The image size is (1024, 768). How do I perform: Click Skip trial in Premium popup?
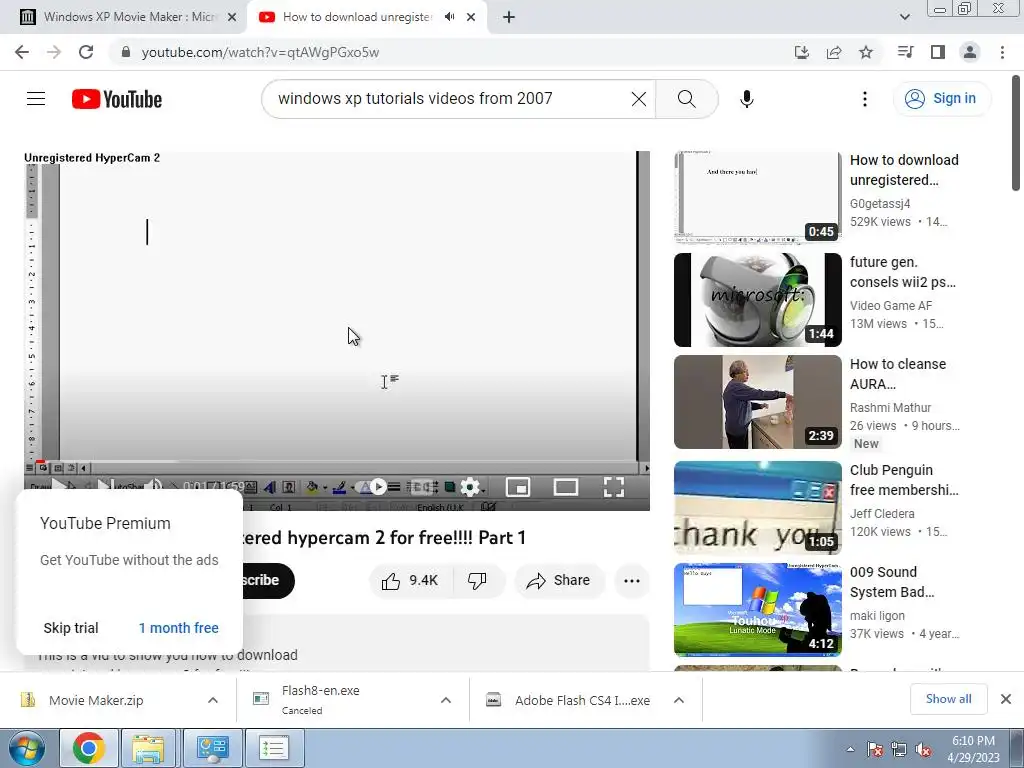click(x=71, y=628)
